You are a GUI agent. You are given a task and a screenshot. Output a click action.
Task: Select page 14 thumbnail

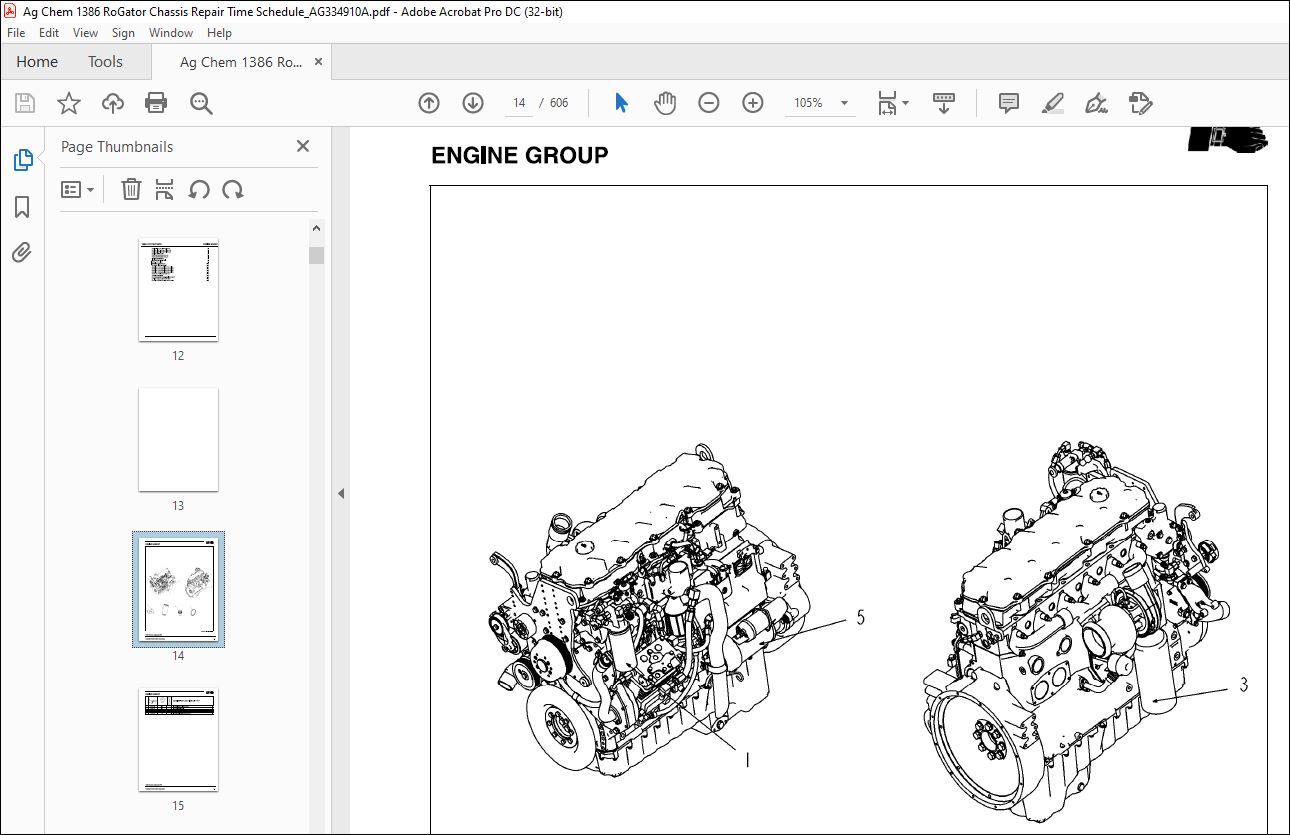click(x=178, y=590)
